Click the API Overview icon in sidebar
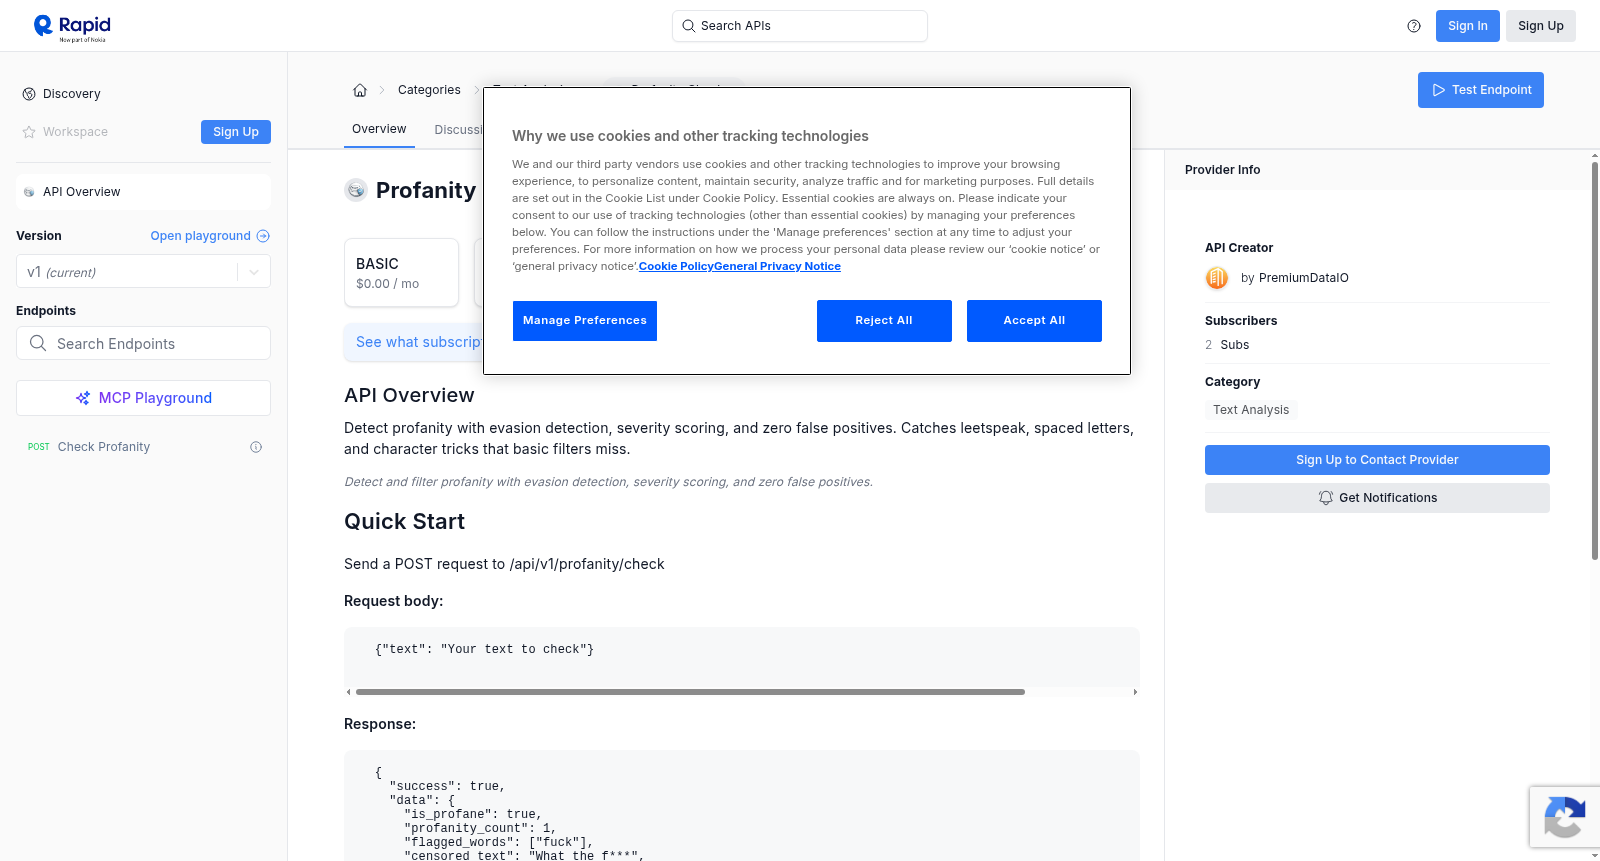 [29, 192]
